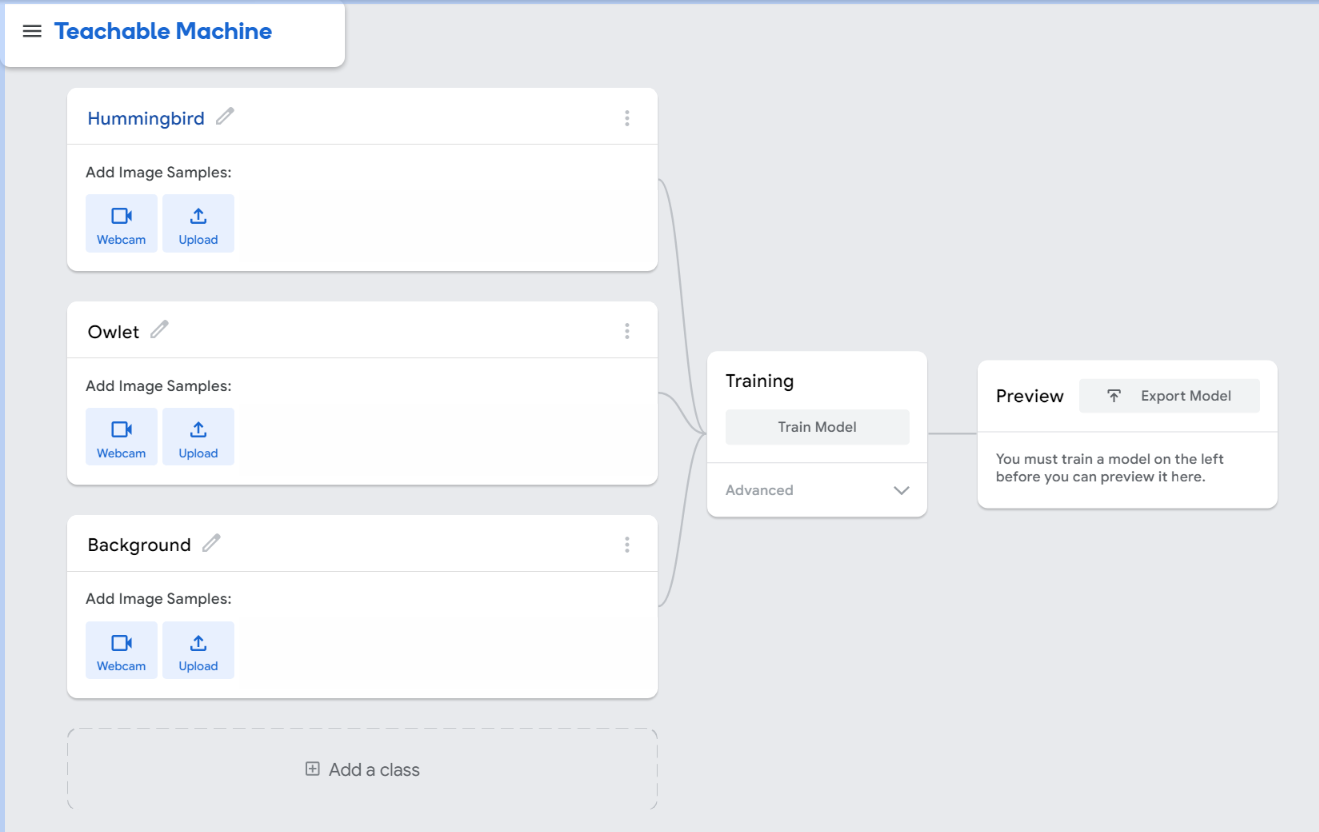Upload image samples to the Owlet class
1319x832 pixels.
pos(198,437)
